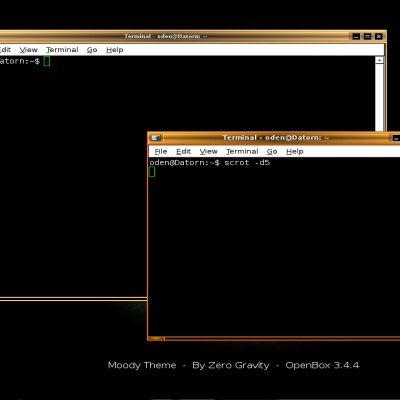Open Help menu in background terminal
The image size is (400, 400).
[x=115, y=50]
